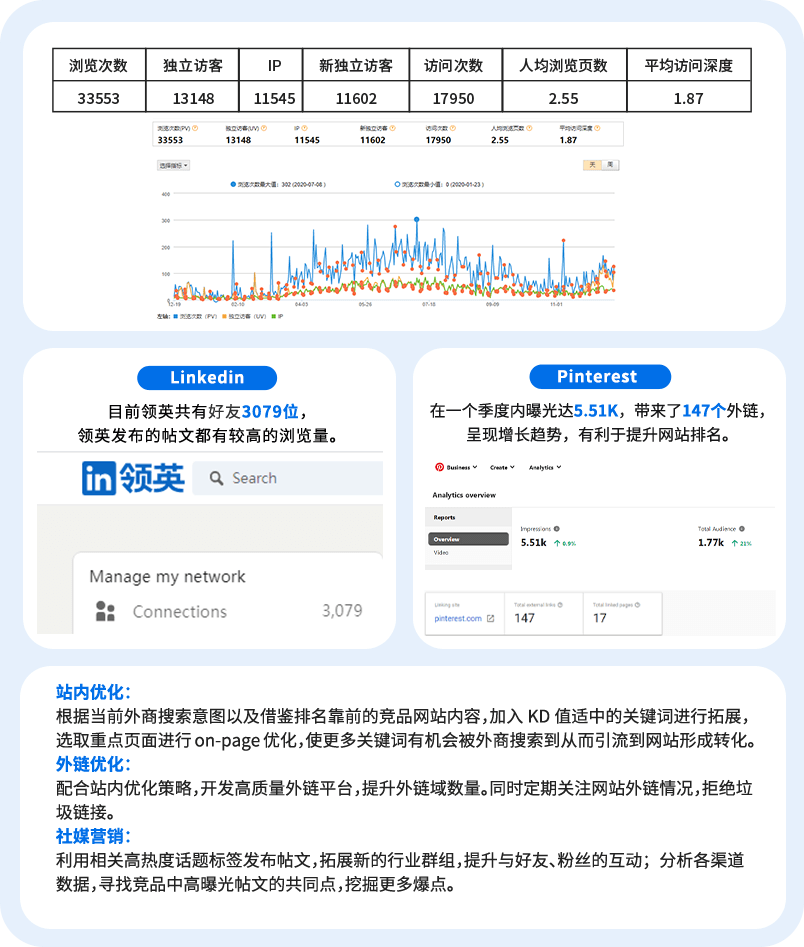
Task: Click the max value legend dot (302)
Action: [233, 184]
